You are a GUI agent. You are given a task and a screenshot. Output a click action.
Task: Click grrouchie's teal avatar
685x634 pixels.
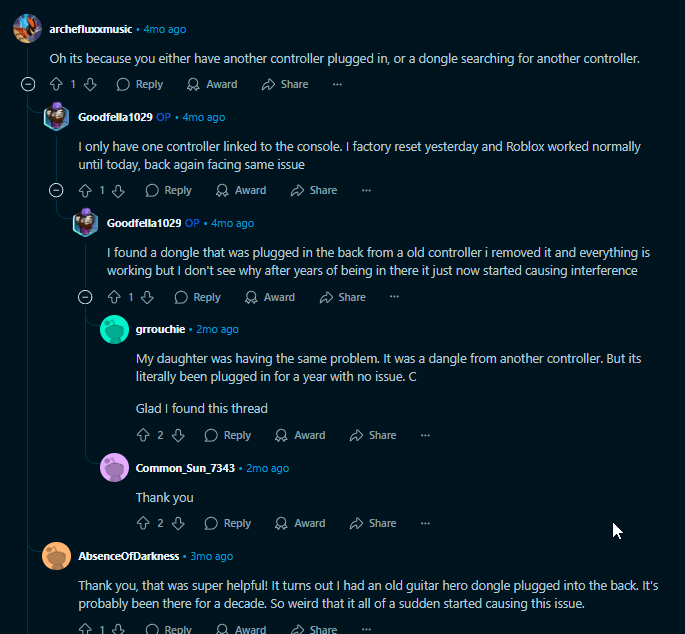[115, 329]
